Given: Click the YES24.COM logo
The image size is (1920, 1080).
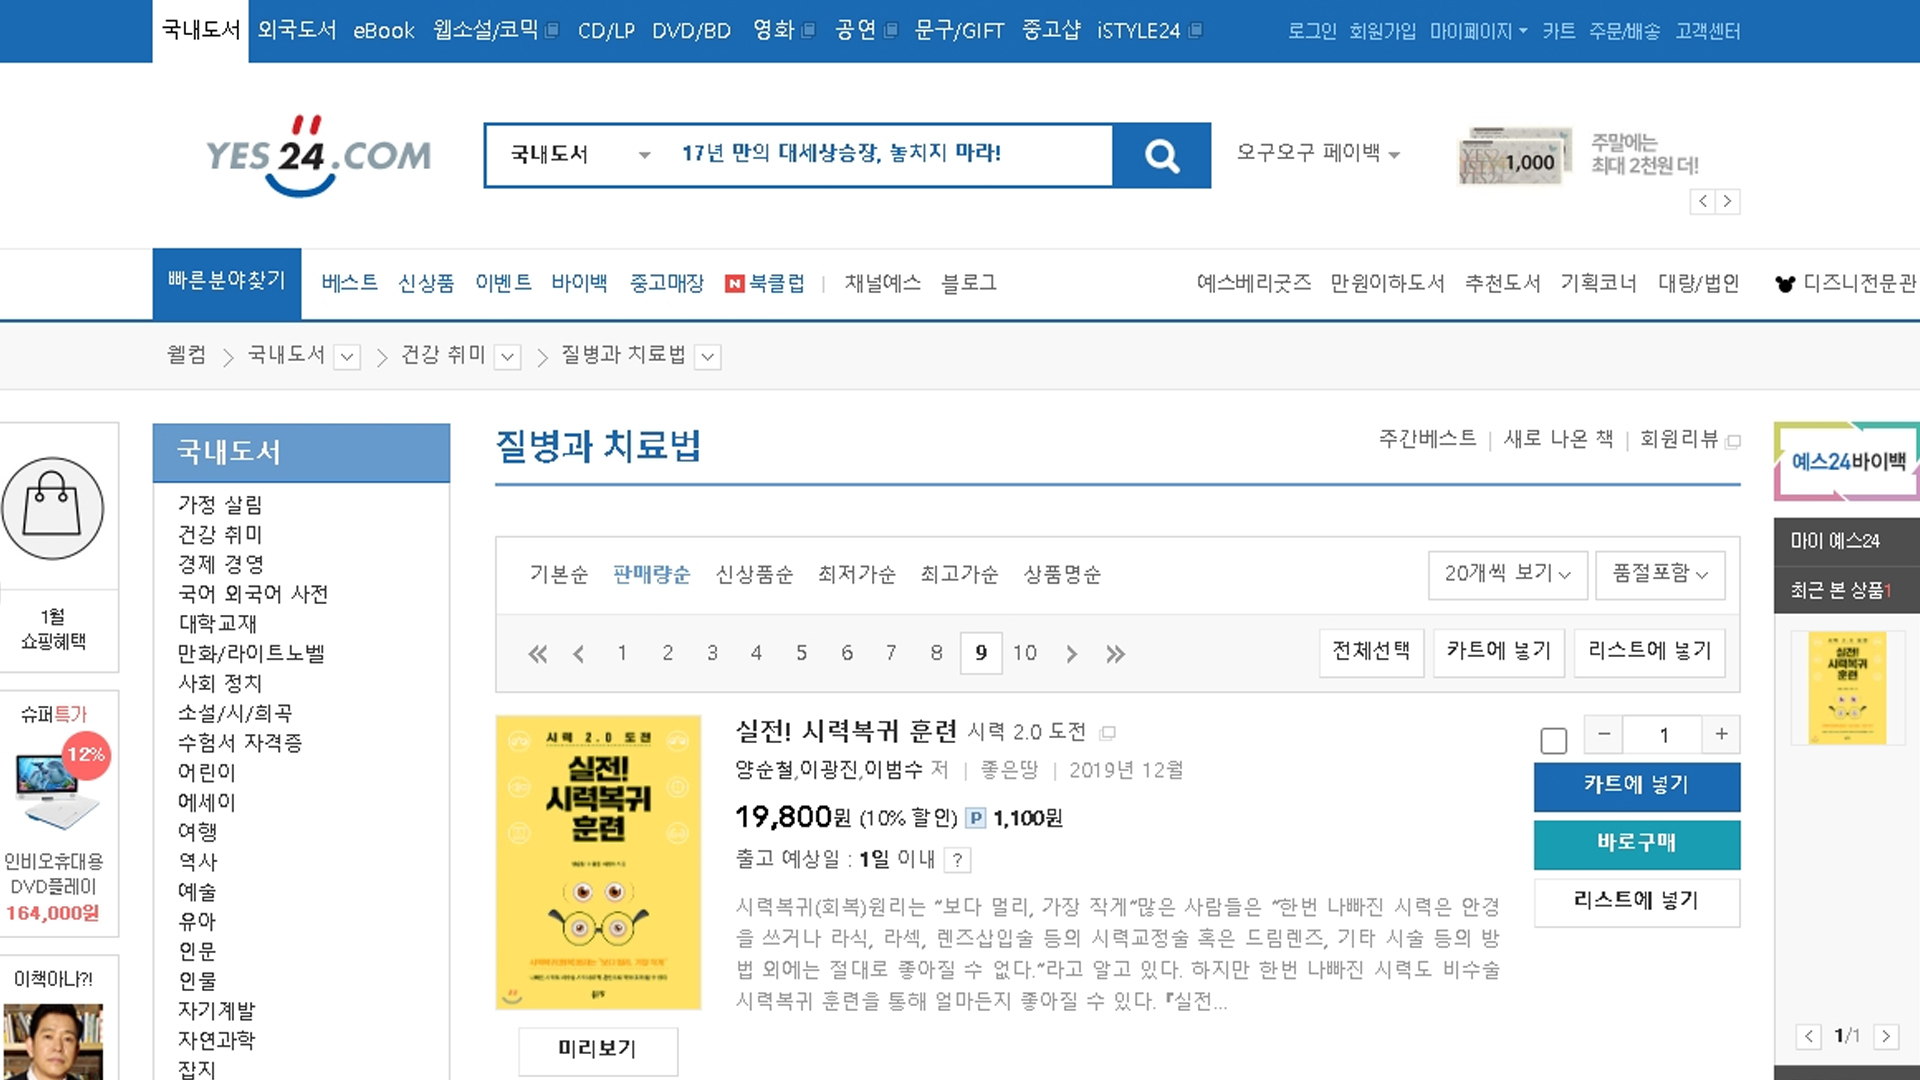Looking at the screenshot, I should pyautogui.click(x=318, y=155).
